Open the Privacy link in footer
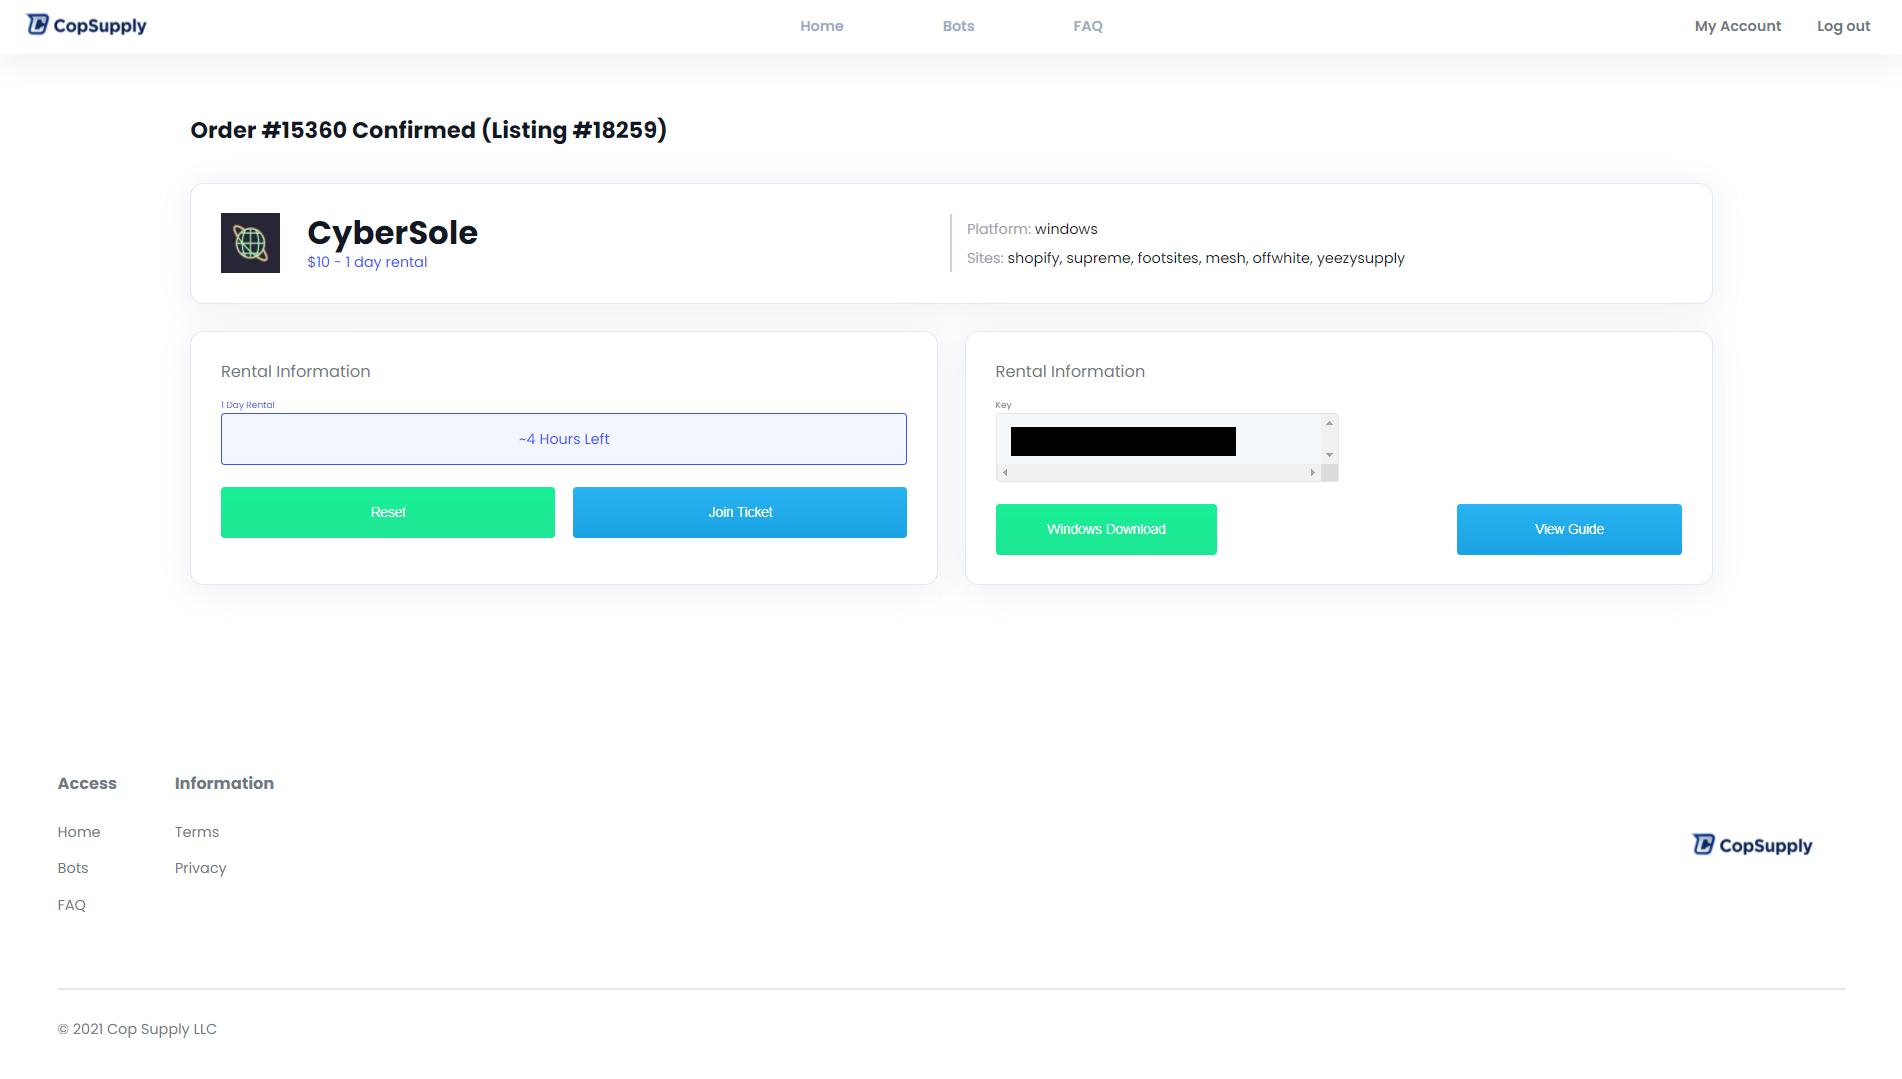Screen dimensions: 1902x1079 200,868
